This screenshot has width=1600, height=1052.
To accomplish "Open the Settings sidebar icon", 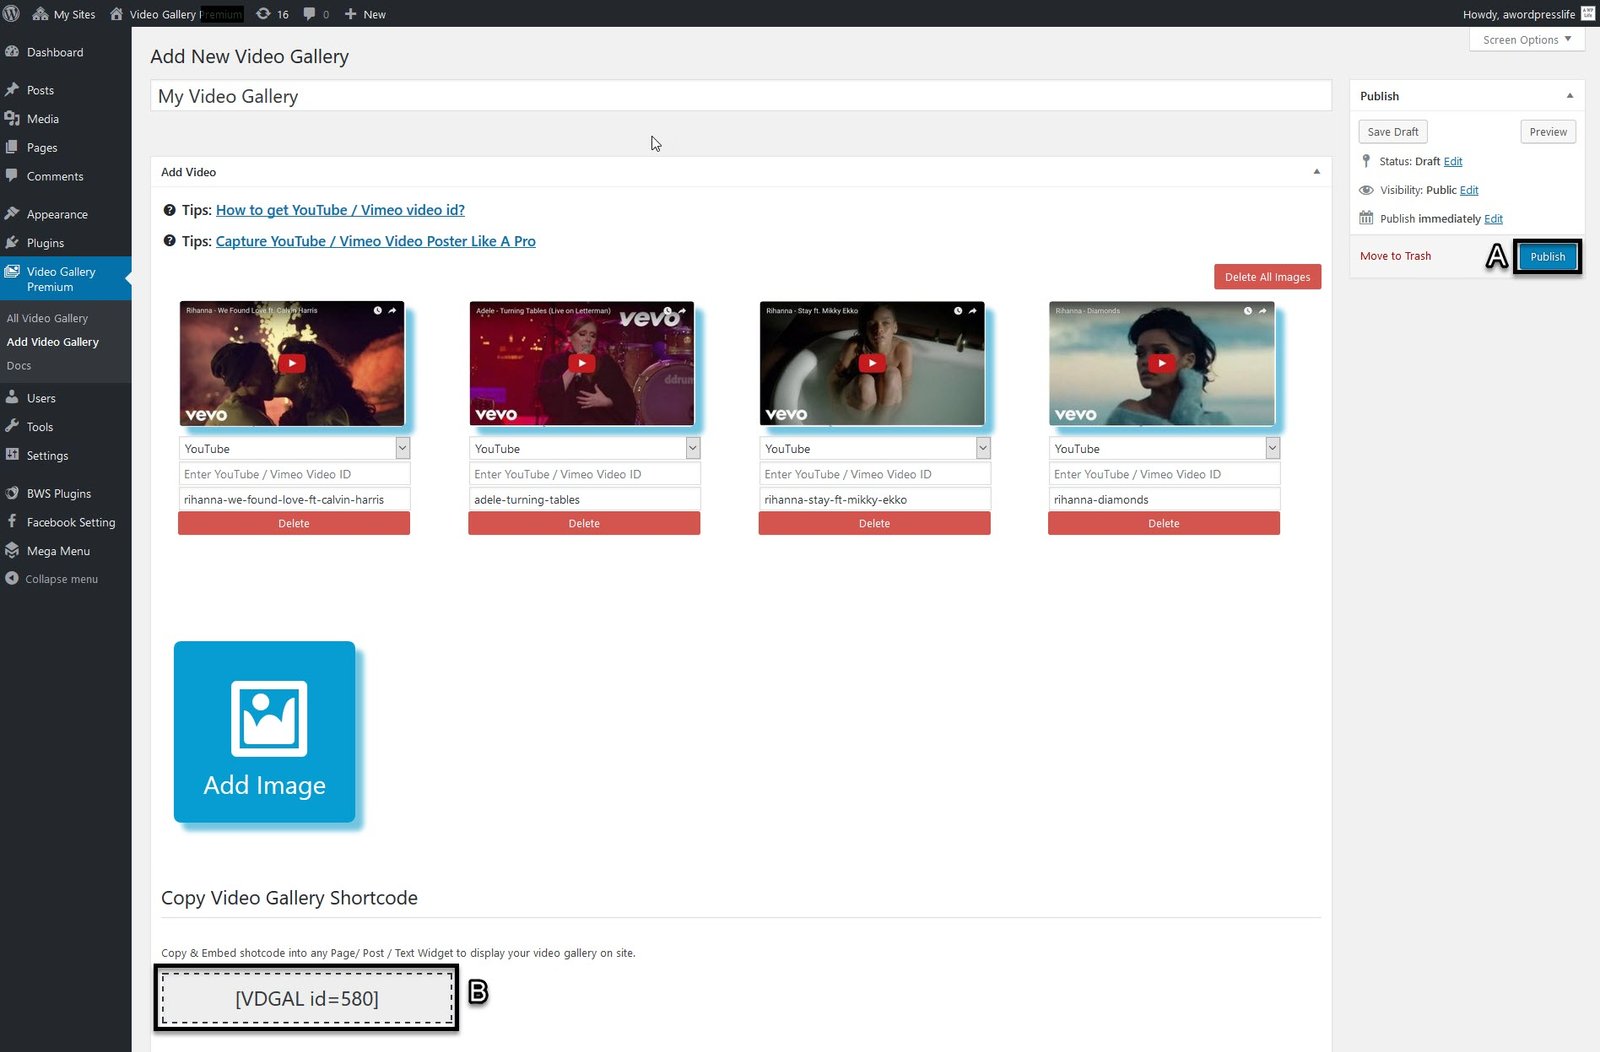I will pyautogui.click(x=12, y=455).
